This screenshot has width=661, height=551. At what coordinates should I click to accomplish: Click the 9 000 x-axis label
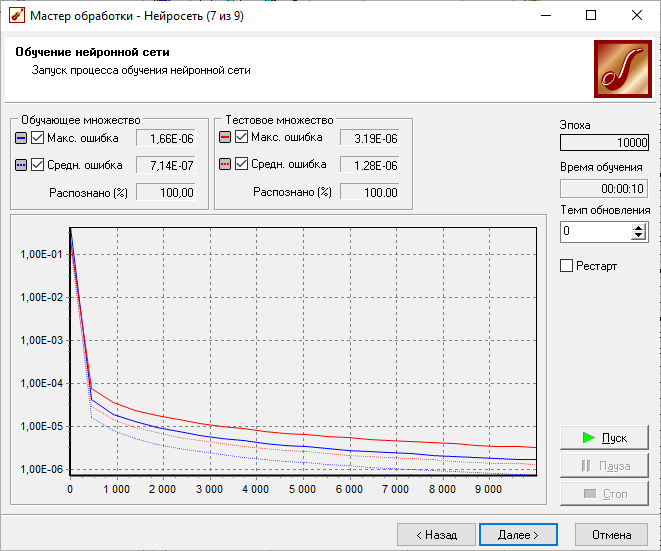click(x=488, y=489)
